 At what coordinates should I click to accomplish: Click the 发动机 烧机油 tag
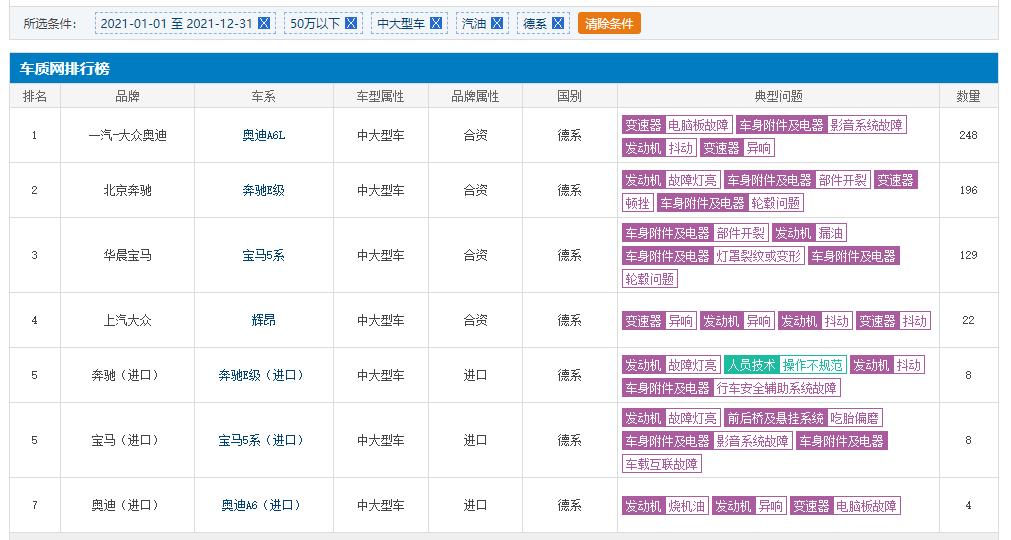pos(665,506)
